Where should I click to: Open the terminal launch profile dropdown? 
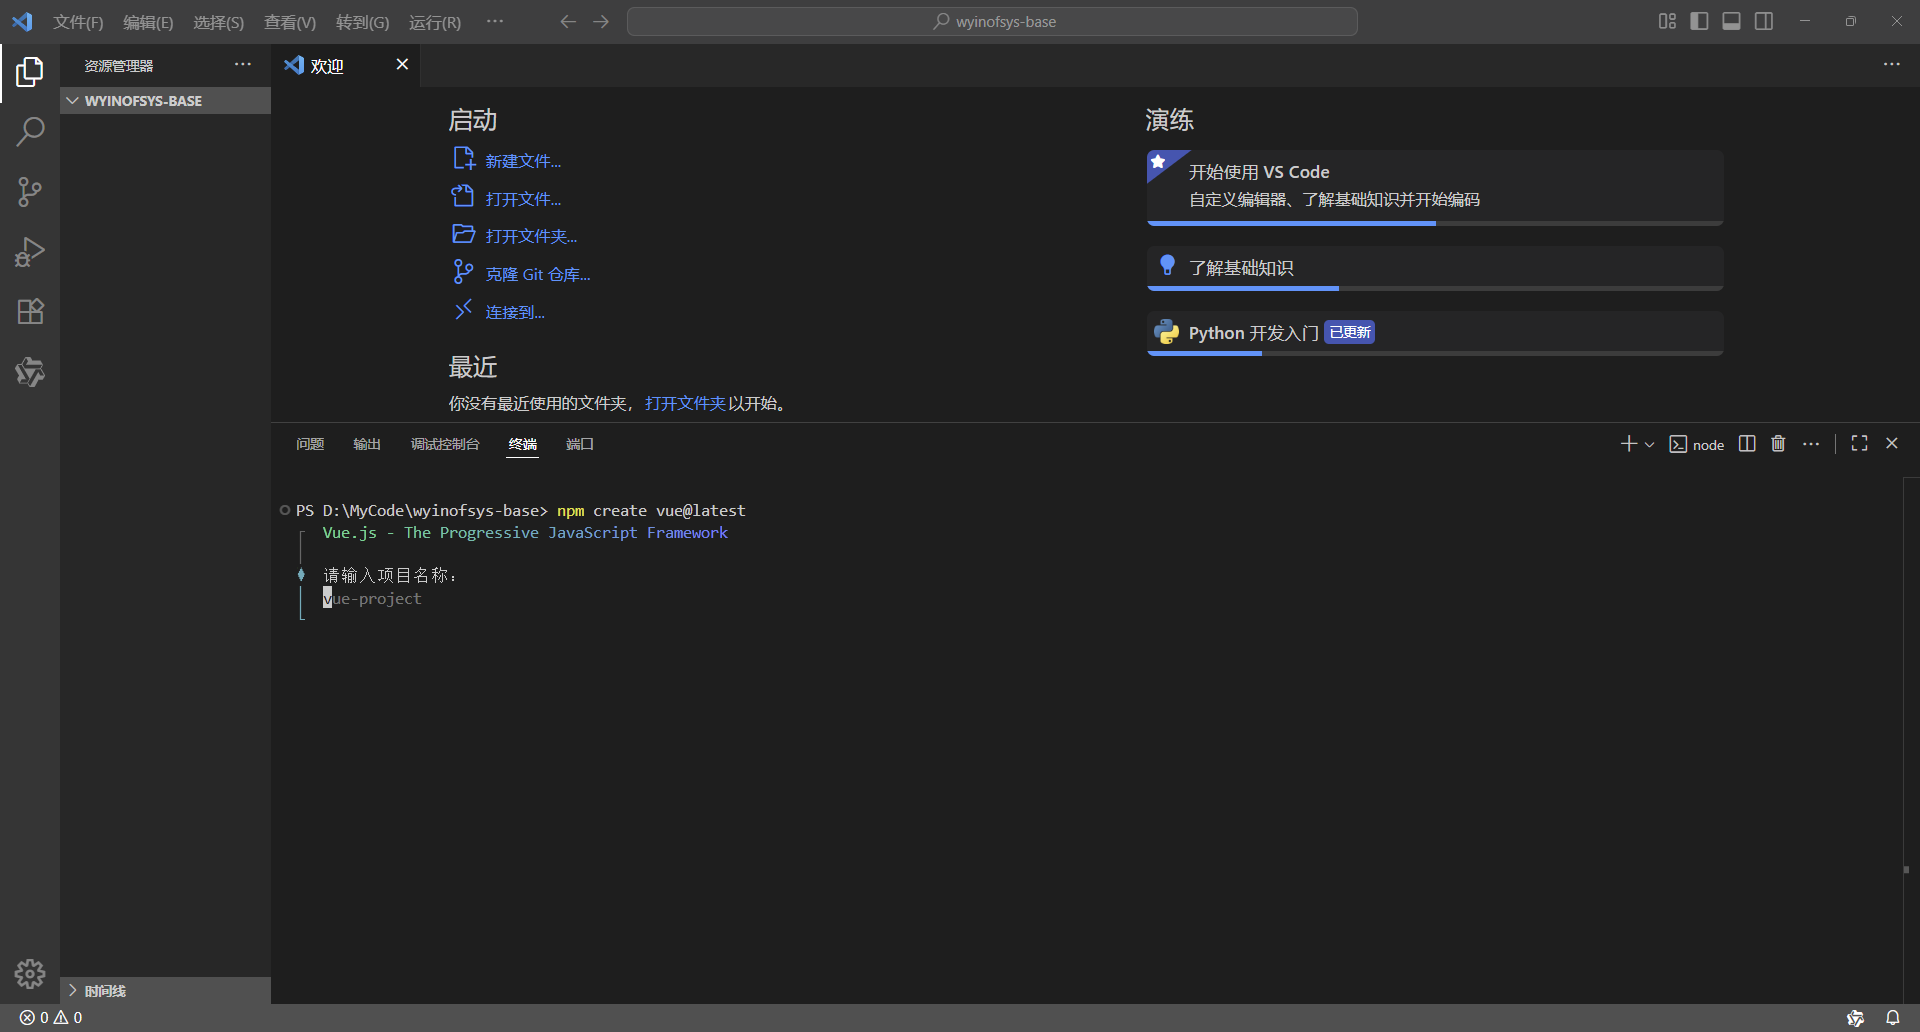[1649, 444]
